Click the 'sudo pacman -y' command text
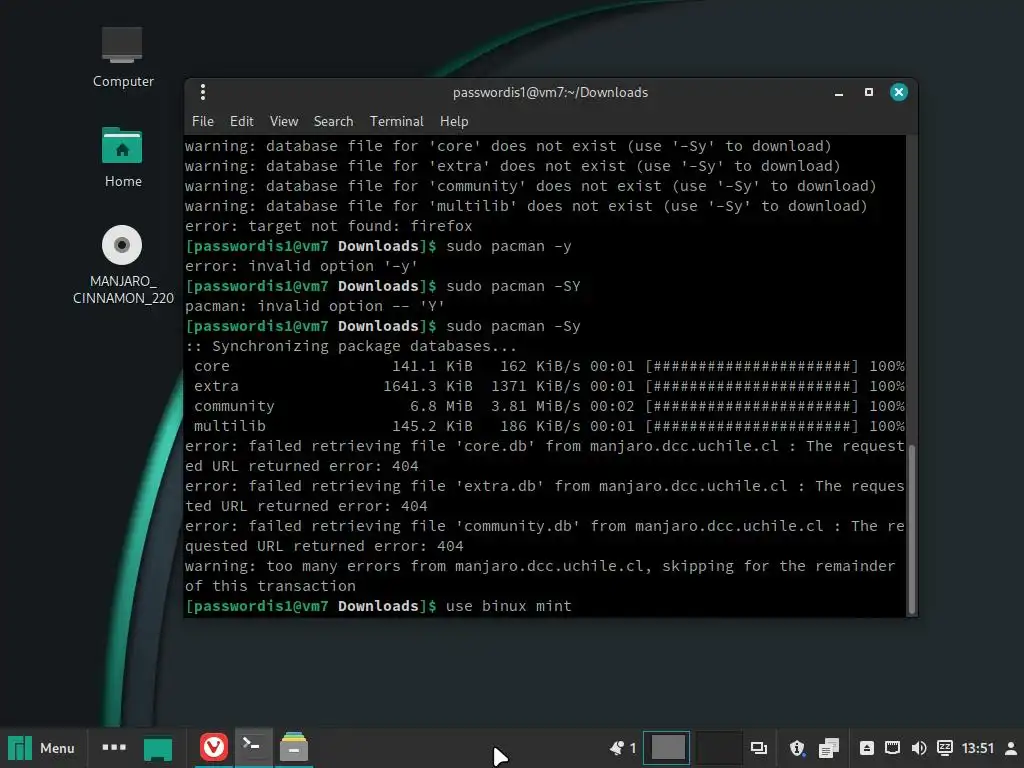Viewport: 1024px width, 768px height. click(x=509, y=246)
